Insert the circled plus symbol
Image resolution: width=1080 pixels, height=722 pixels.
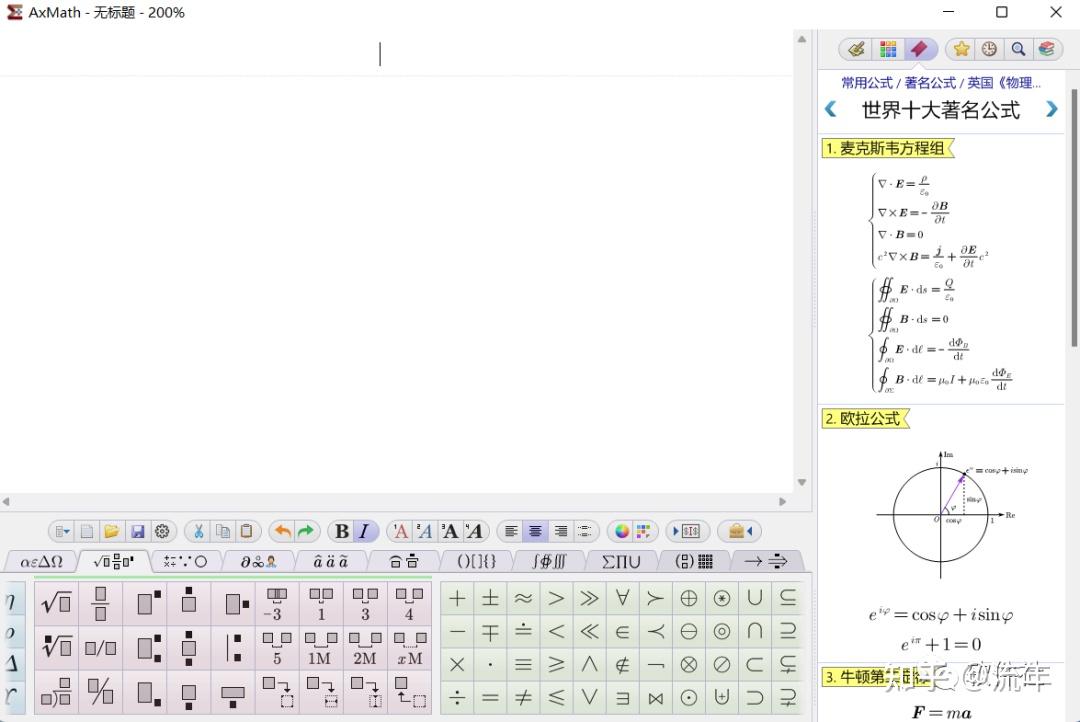tap(688, 598)
